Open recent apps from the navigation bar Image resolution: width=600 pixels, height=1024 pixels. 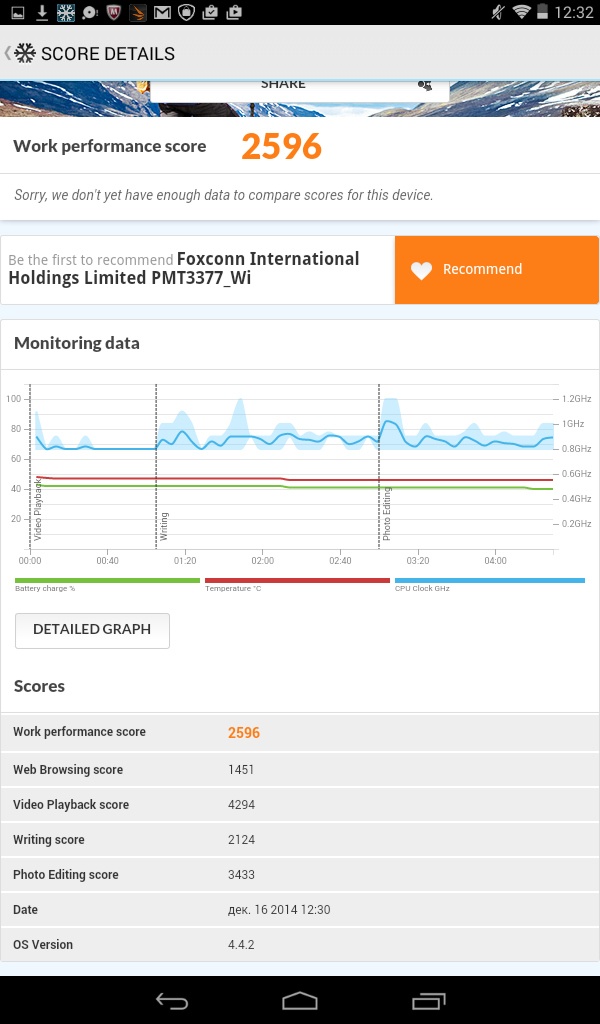[x=427, y=1000]
